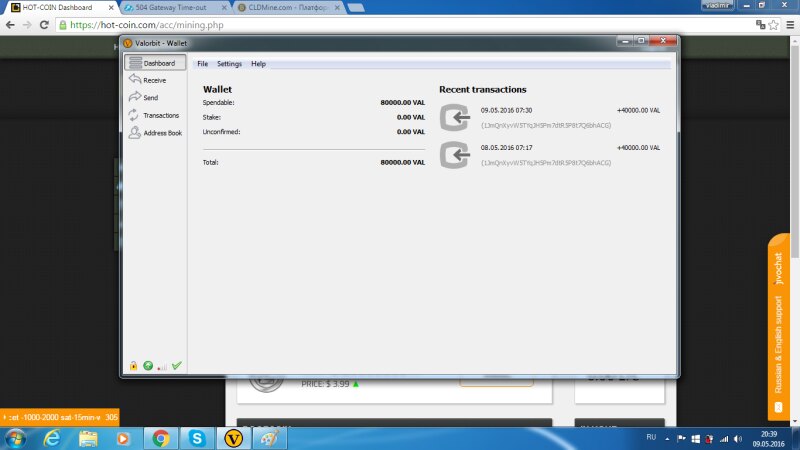Check the network connection bars icon
This screenshot has height=450, width=800.
[162, 367]
